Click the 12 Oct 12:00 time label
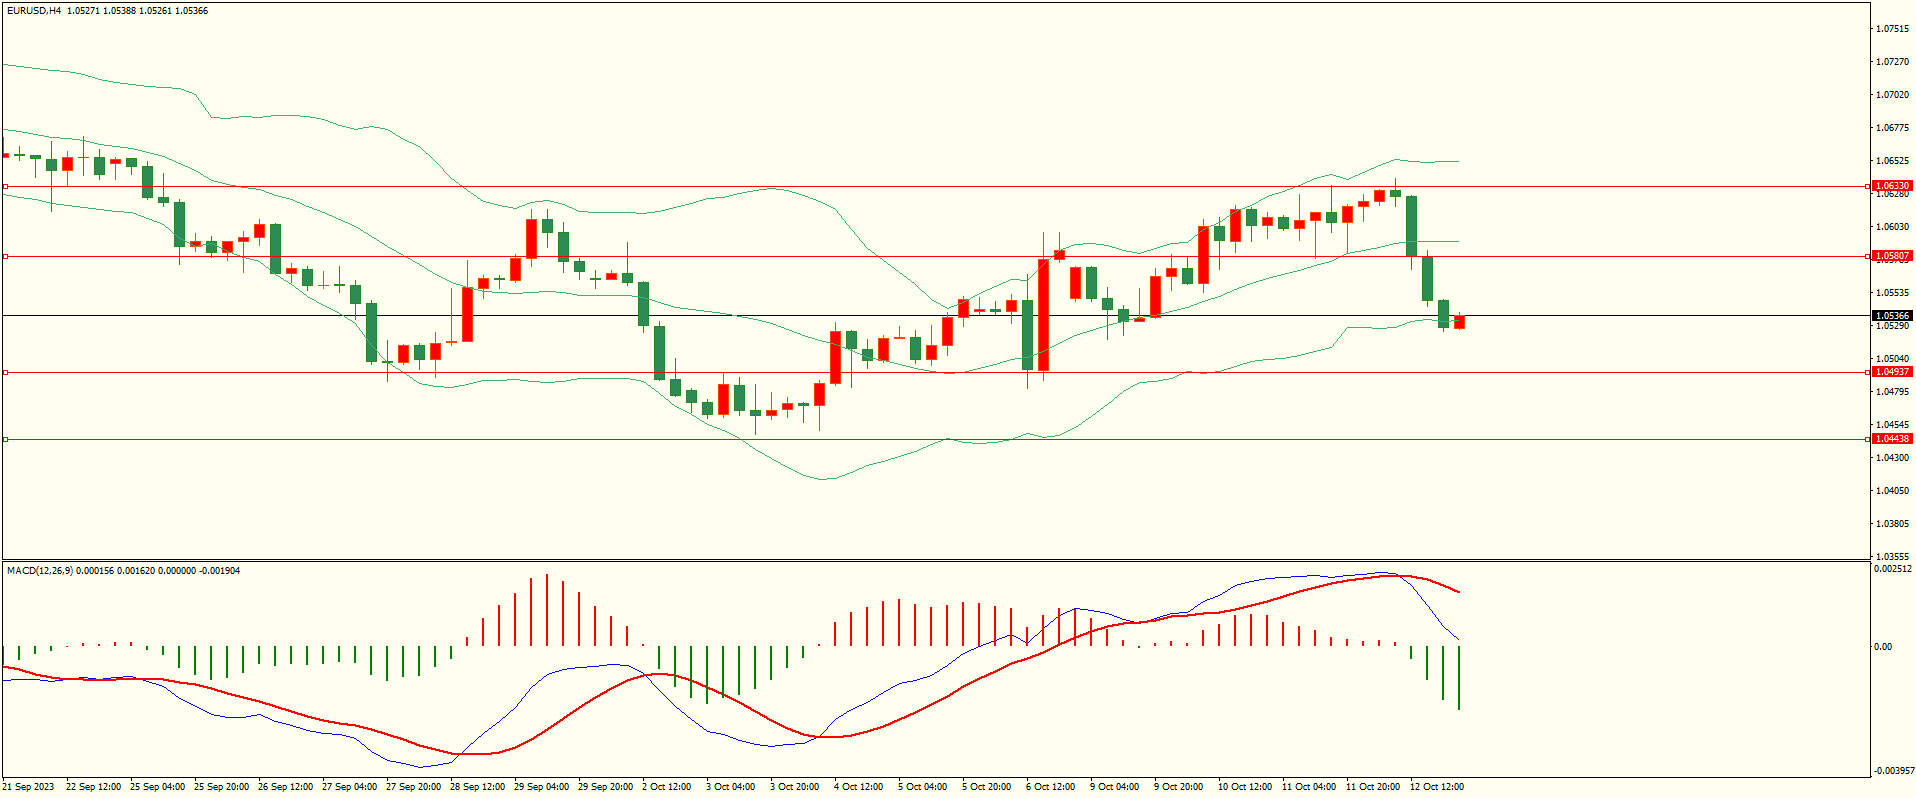Image resolution: width=1916 pixels, height=798 pixels. point(1437,787)
